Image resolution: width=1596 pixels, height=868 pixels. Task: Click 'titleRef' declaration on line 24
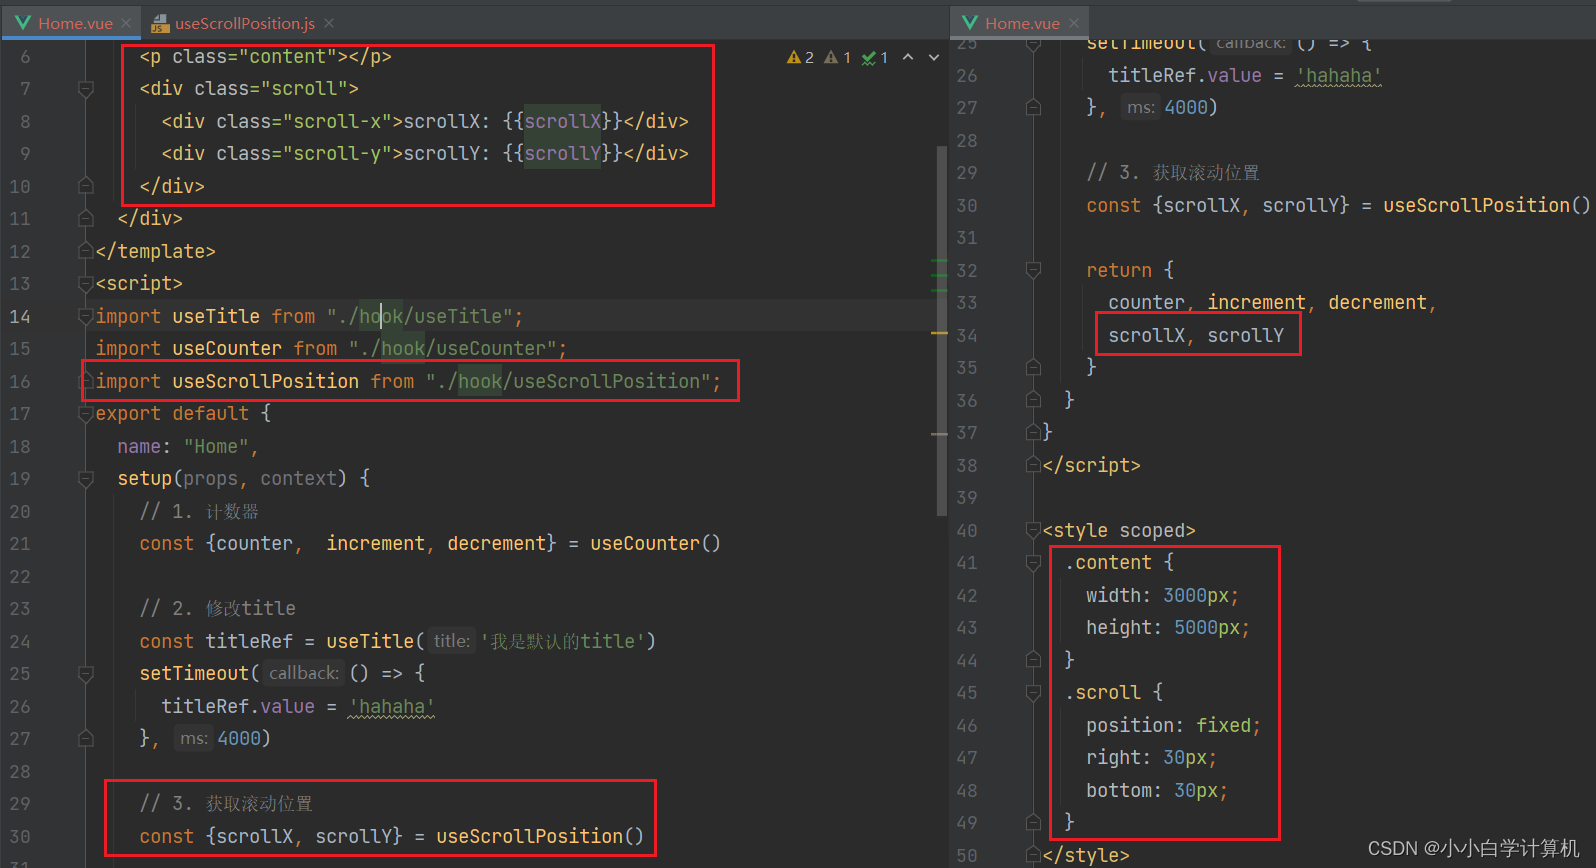coord(249,642)
